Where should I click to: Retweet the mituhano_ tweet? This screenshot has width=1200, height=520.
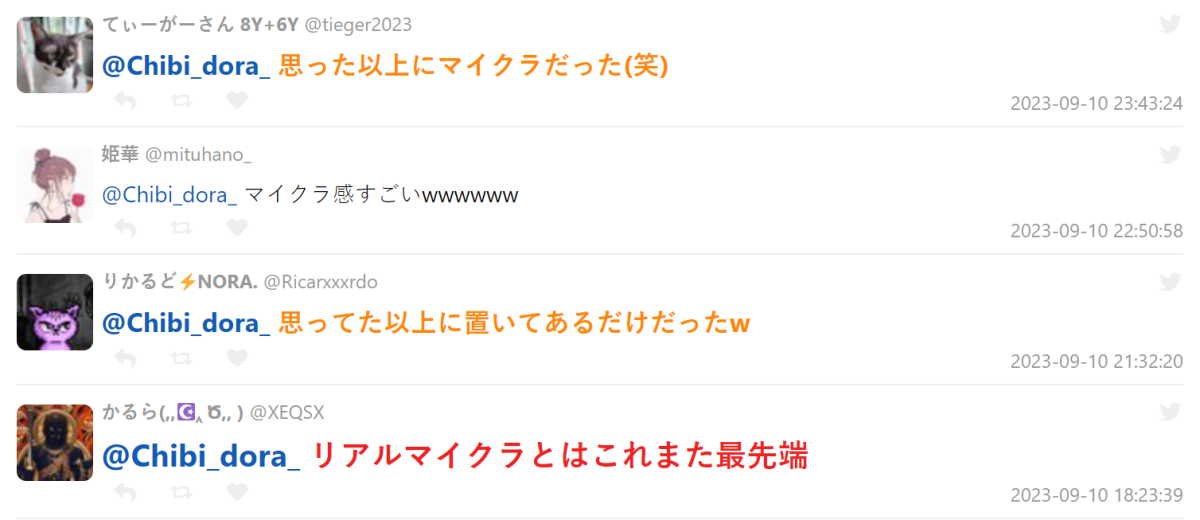tap(181, 228)
